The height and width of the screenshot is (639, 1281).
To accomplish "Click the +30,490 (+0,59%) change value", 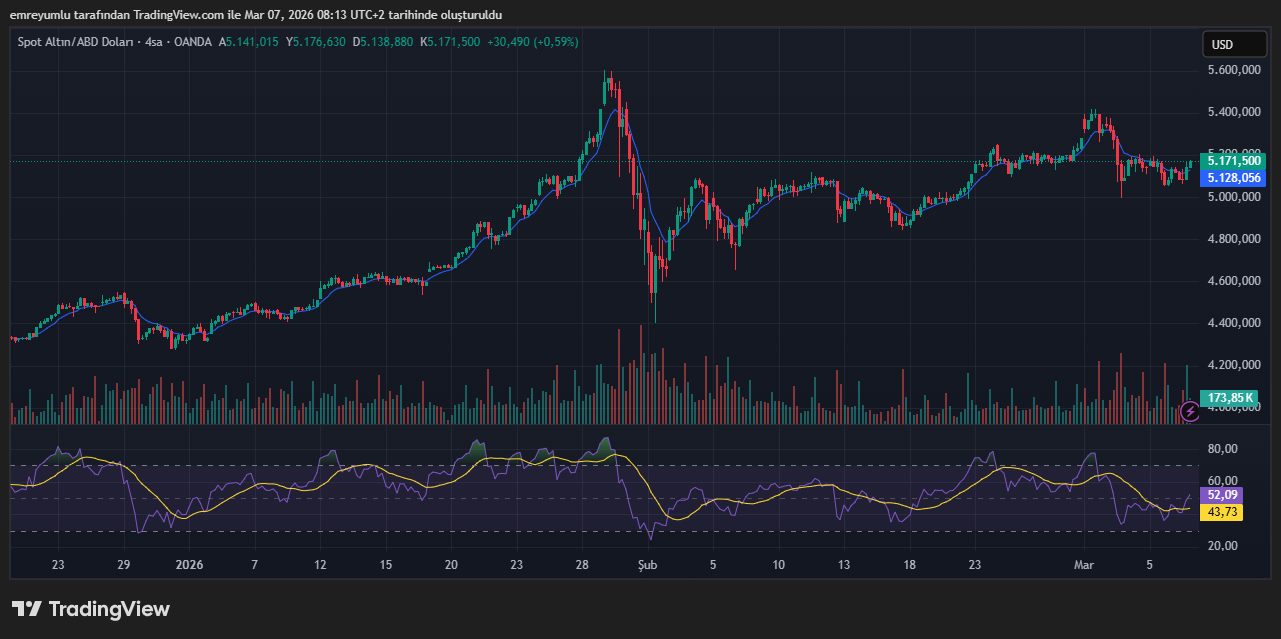I will pyautogui.click(x=532, y=42).
